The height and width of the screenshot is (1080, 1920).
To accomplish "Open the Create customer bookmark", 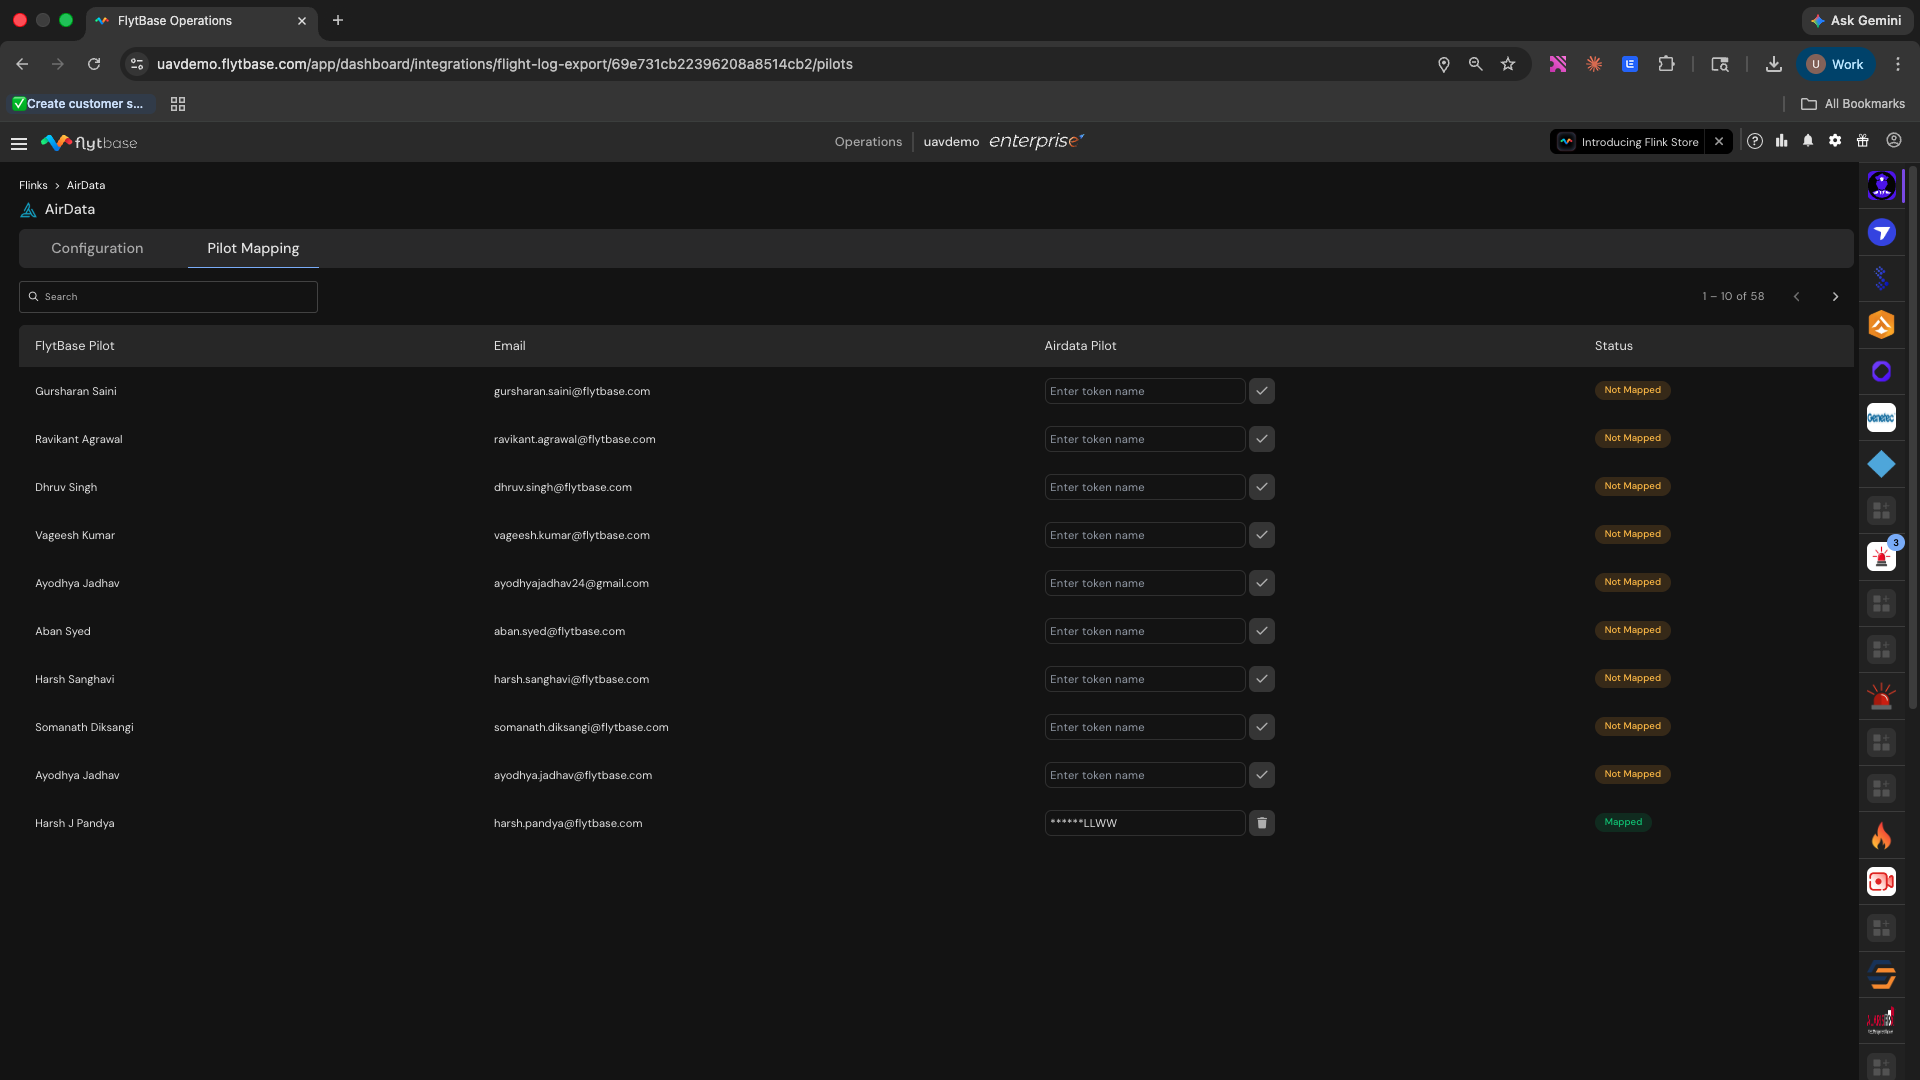I will point(78,104).
